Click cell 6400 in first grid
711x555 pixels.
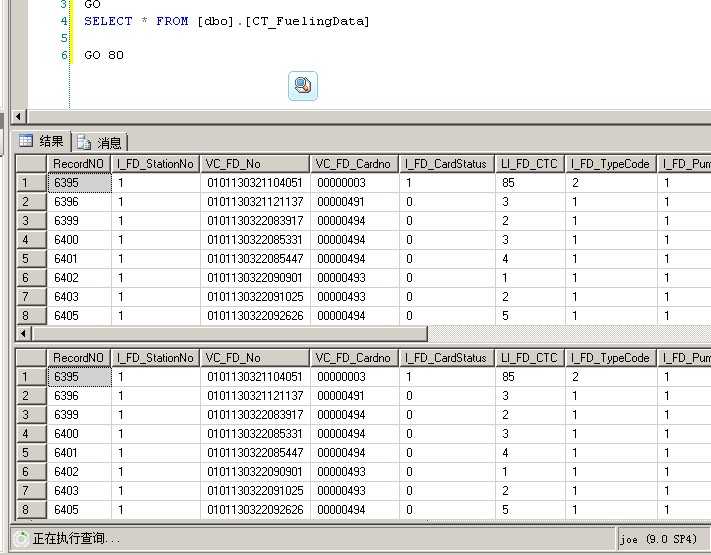click(x=79, y=239)
